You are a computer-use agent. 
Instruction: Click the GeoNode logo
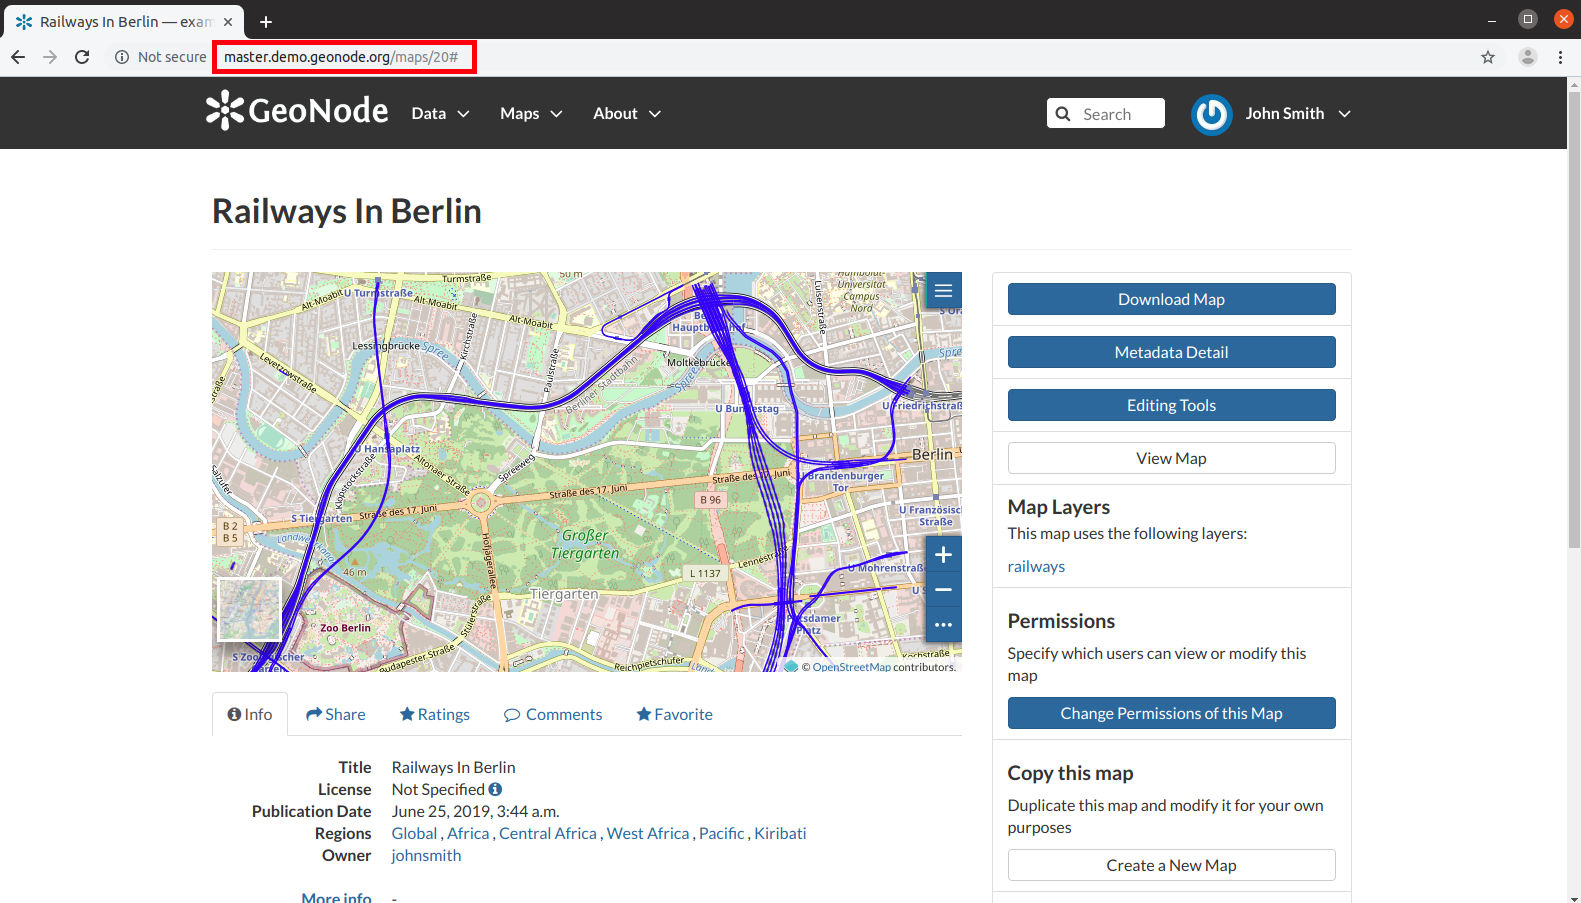point(297,111)
